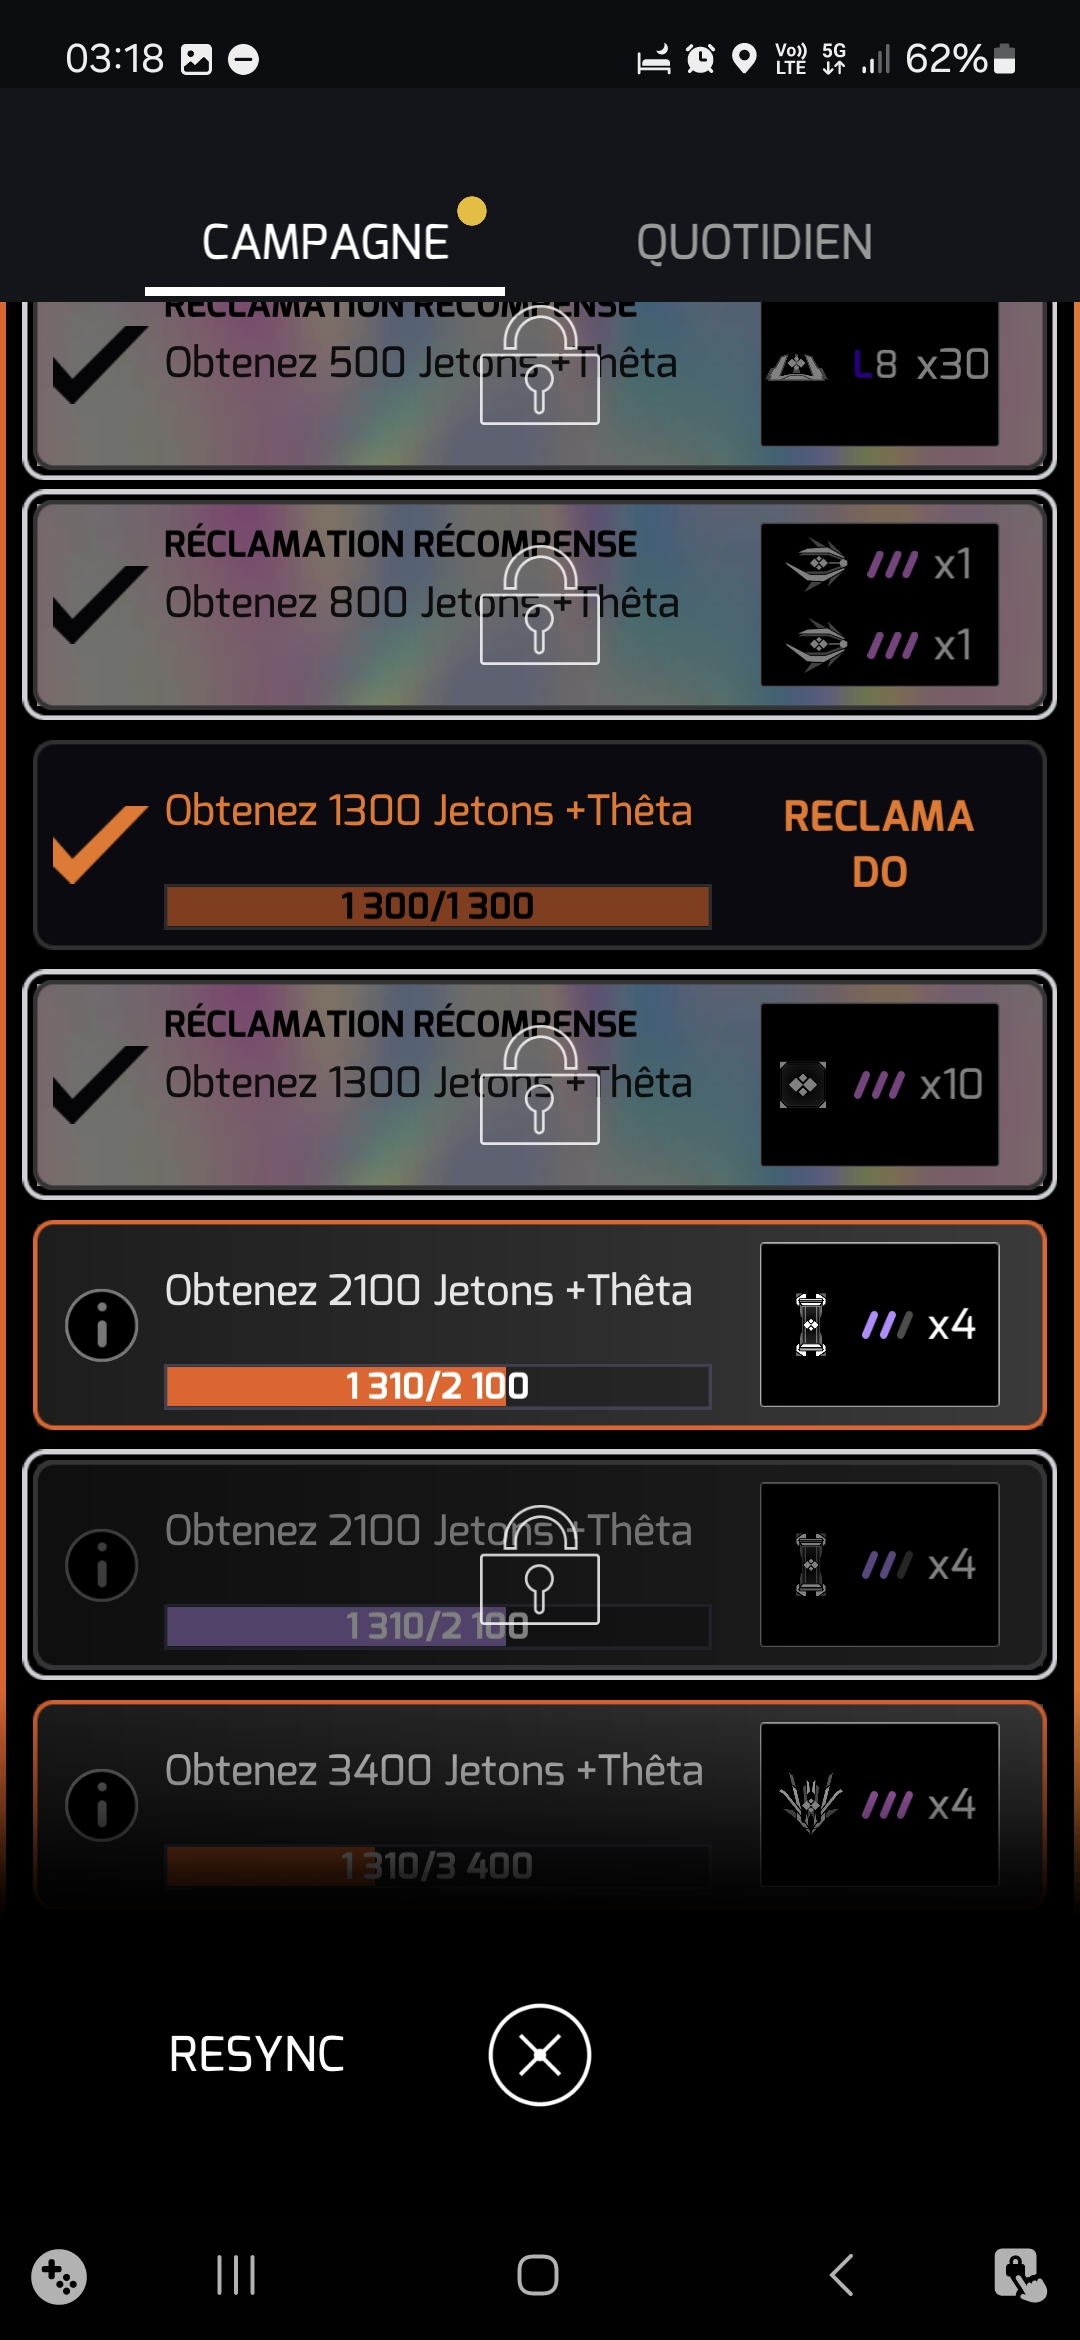
Task: Select the CAMPAGNE tab
Action: [325, 243]
